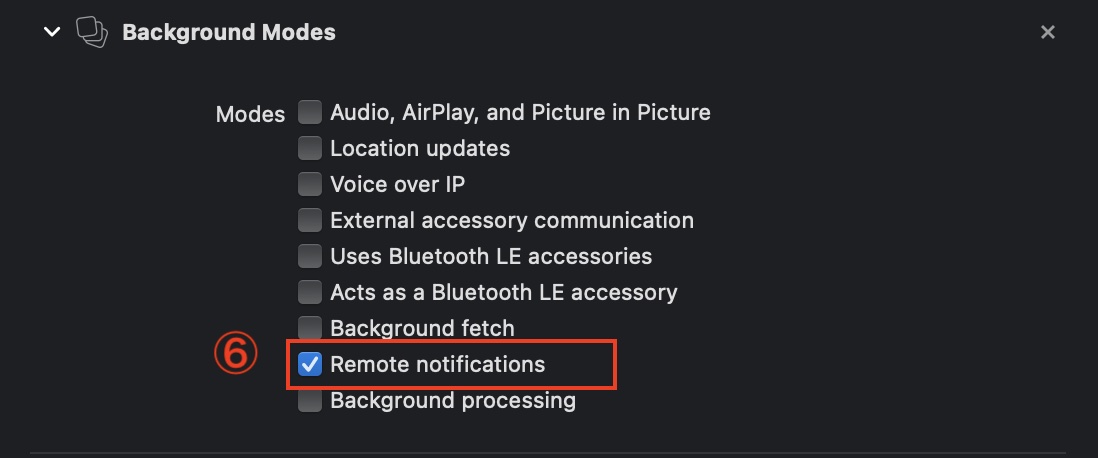The height and width of the screenshot is (458, 1098).
Task: Click the Voice over IP label text
Action: tap(398, 184)
